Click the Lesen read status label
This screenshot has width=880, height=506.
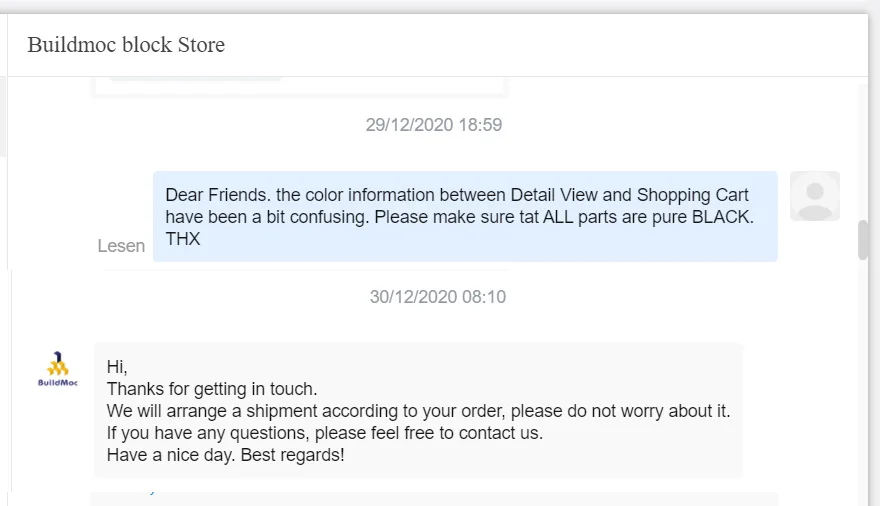[x=121, y=246]
